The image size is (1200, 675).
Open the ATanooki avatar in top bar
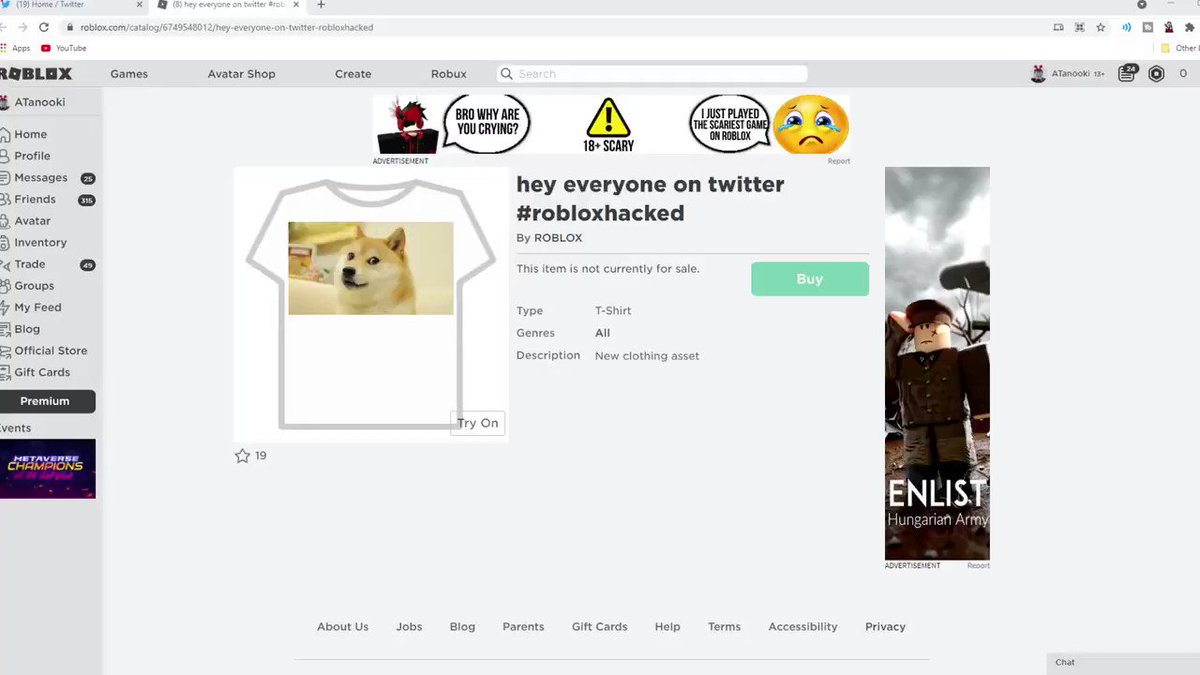(1038, 74)
